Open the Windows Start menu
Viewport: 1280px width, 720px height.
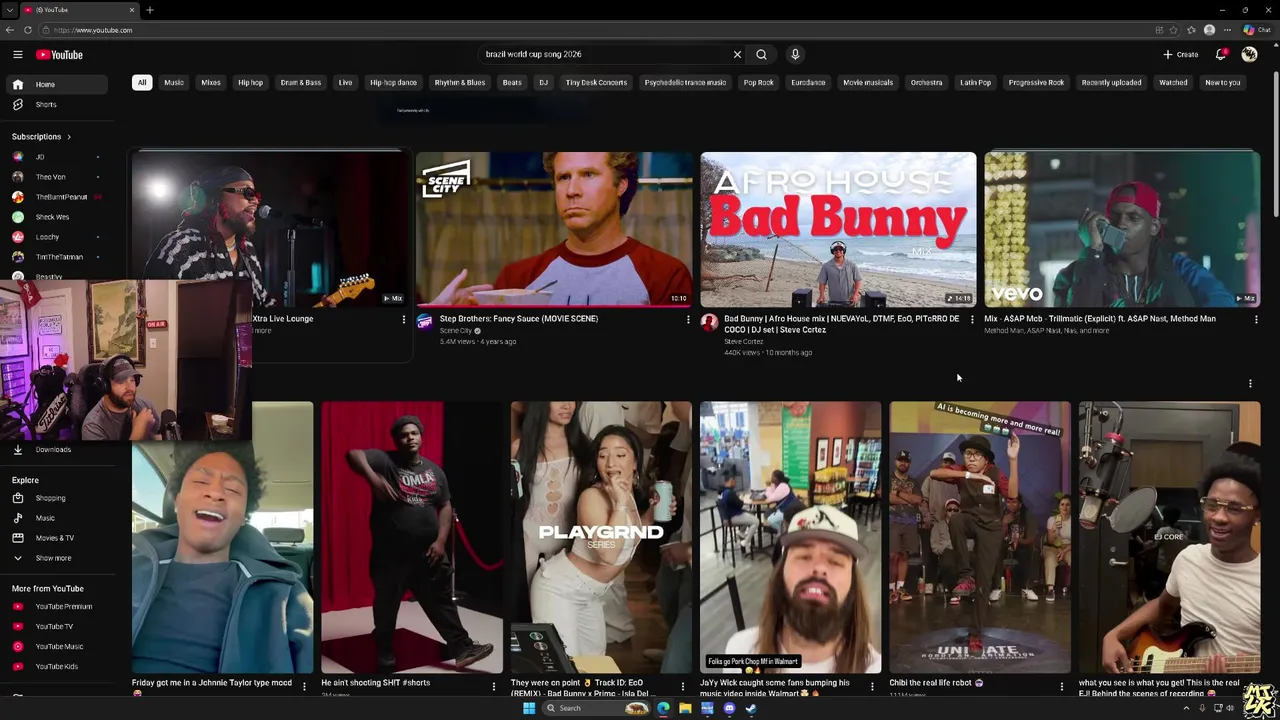pyautogui.click(x=529, y=708)
